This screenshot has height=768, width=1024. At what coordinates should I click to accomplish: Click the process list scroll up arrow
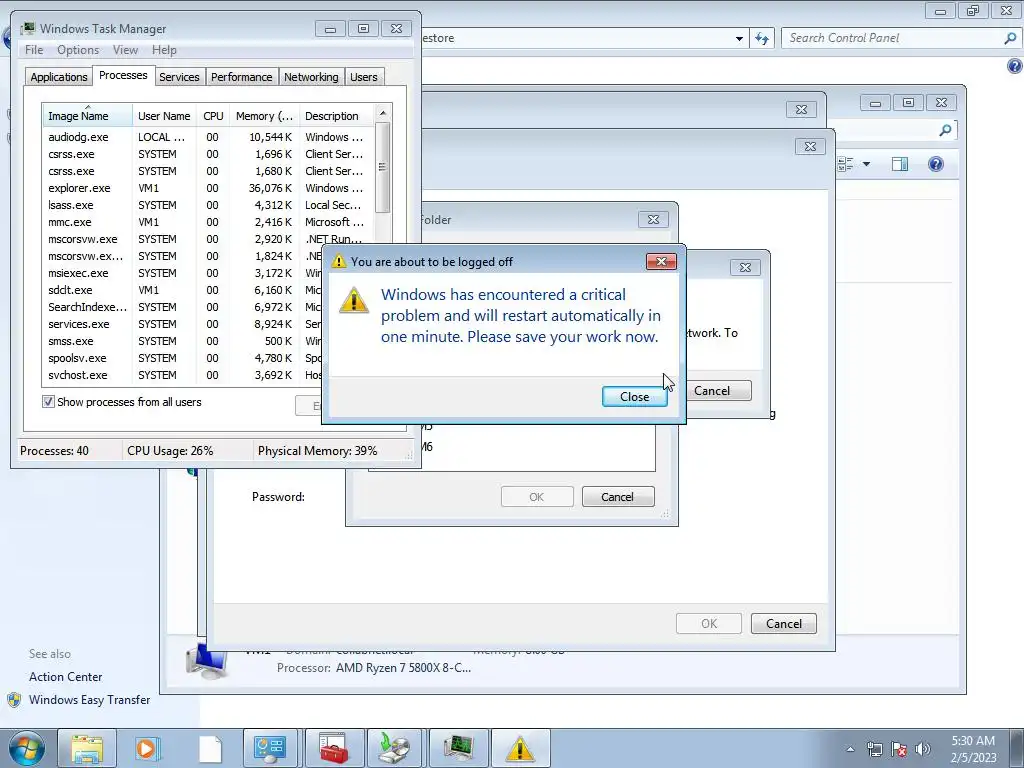click(x=383, y=113)
